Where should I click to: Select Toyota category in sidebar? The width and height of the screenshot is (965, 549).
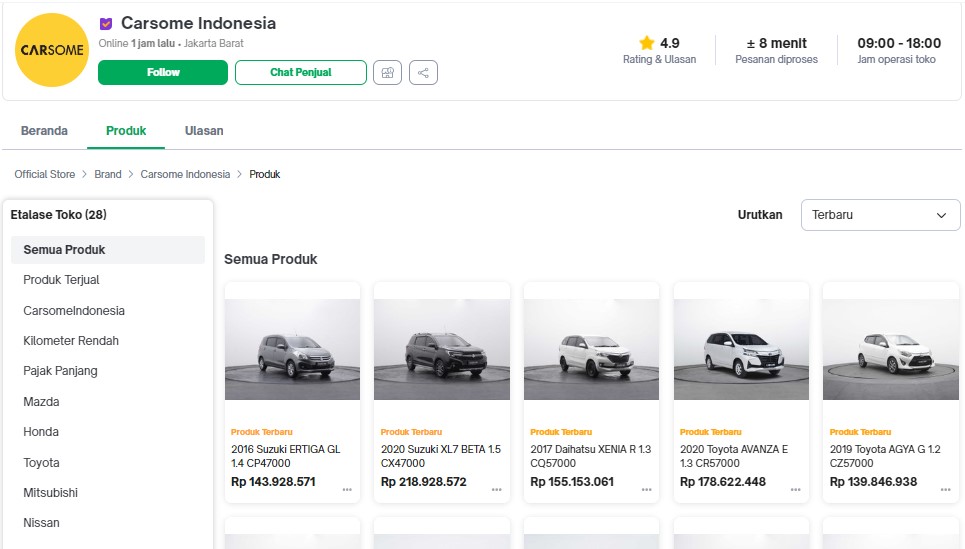click(41, 463)
